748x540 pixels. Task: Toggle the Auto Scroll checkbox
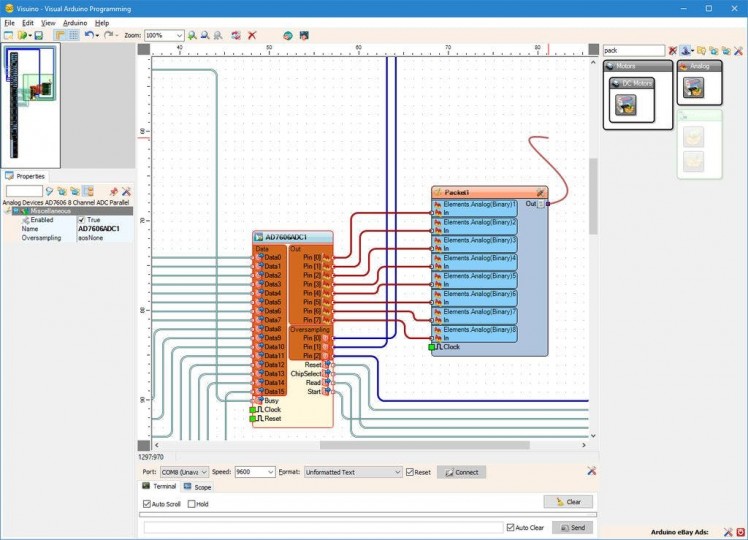coord(148,504)
